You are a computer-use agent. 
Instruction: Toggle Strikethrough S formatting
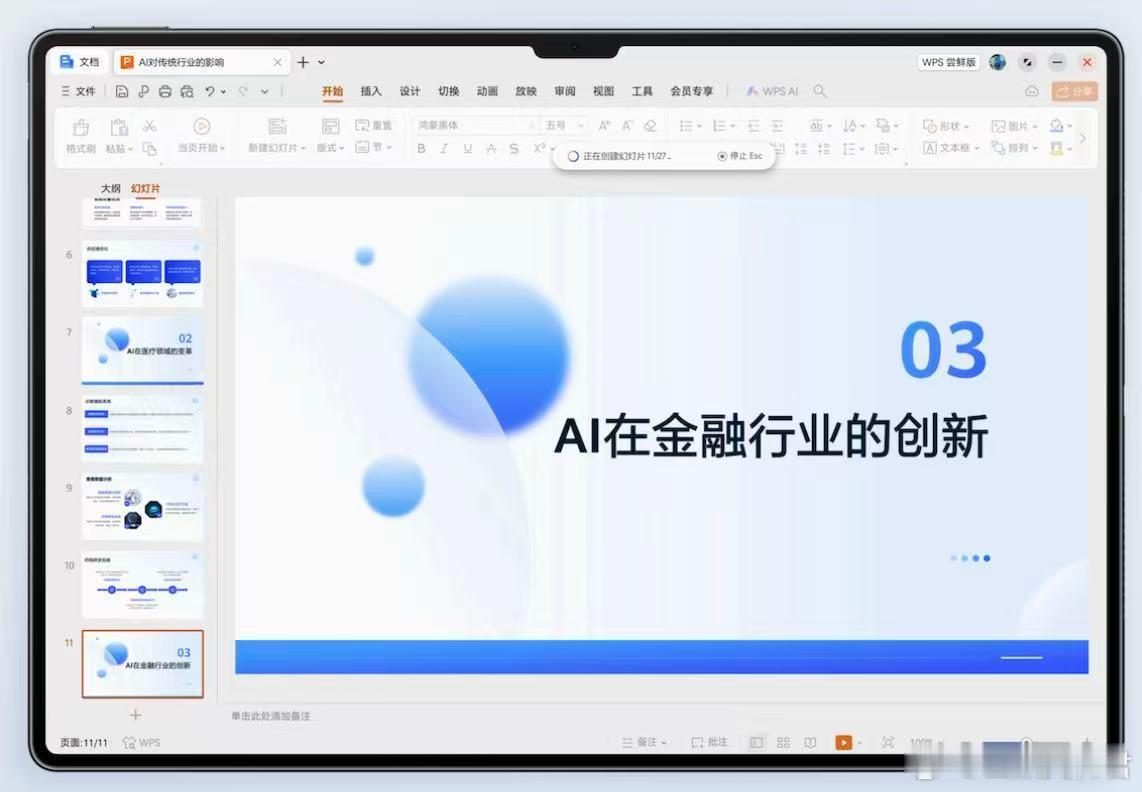514,149
